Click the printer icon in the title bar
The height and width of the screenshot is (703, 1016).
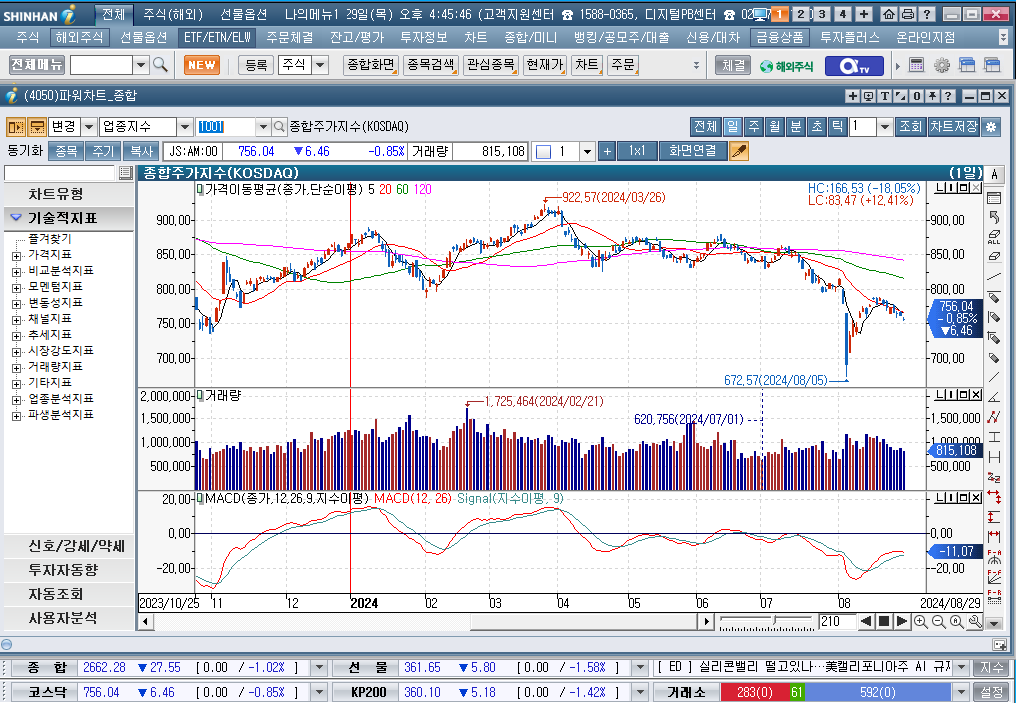908,14
